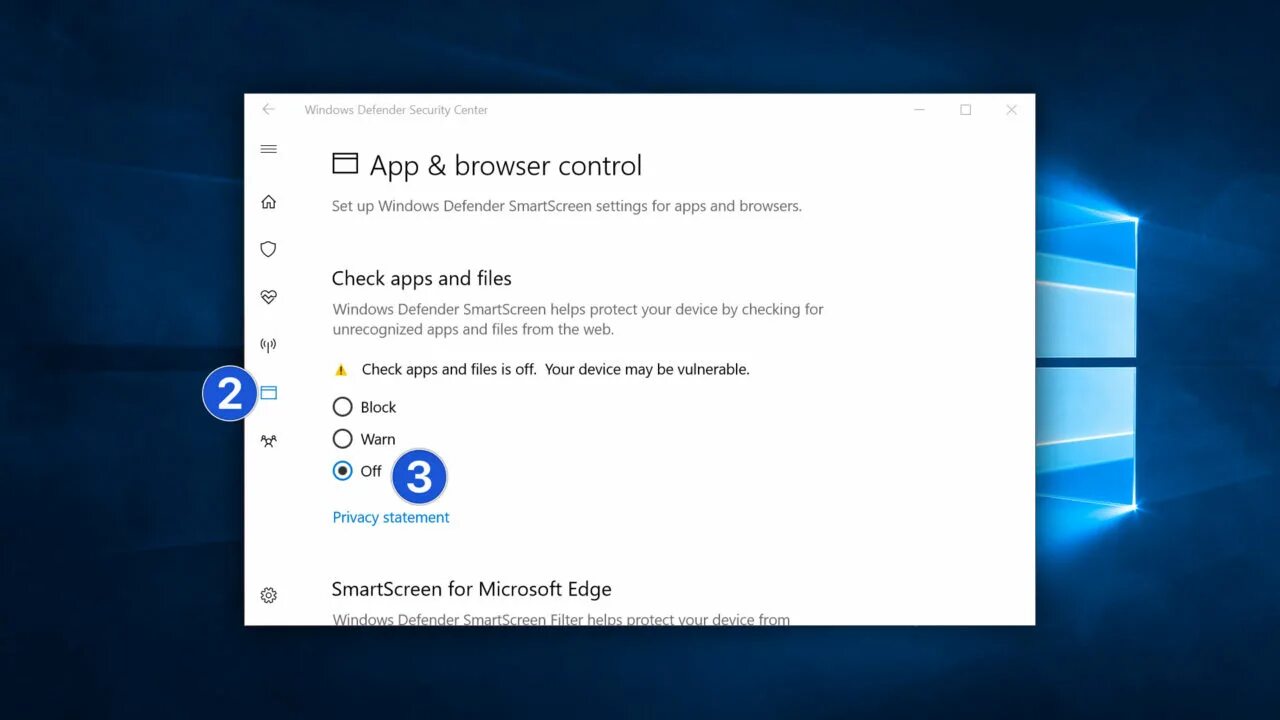Click the App & browser control heading icon
The height and width of the screenshot is (720, 1280).
pos(345,164)
